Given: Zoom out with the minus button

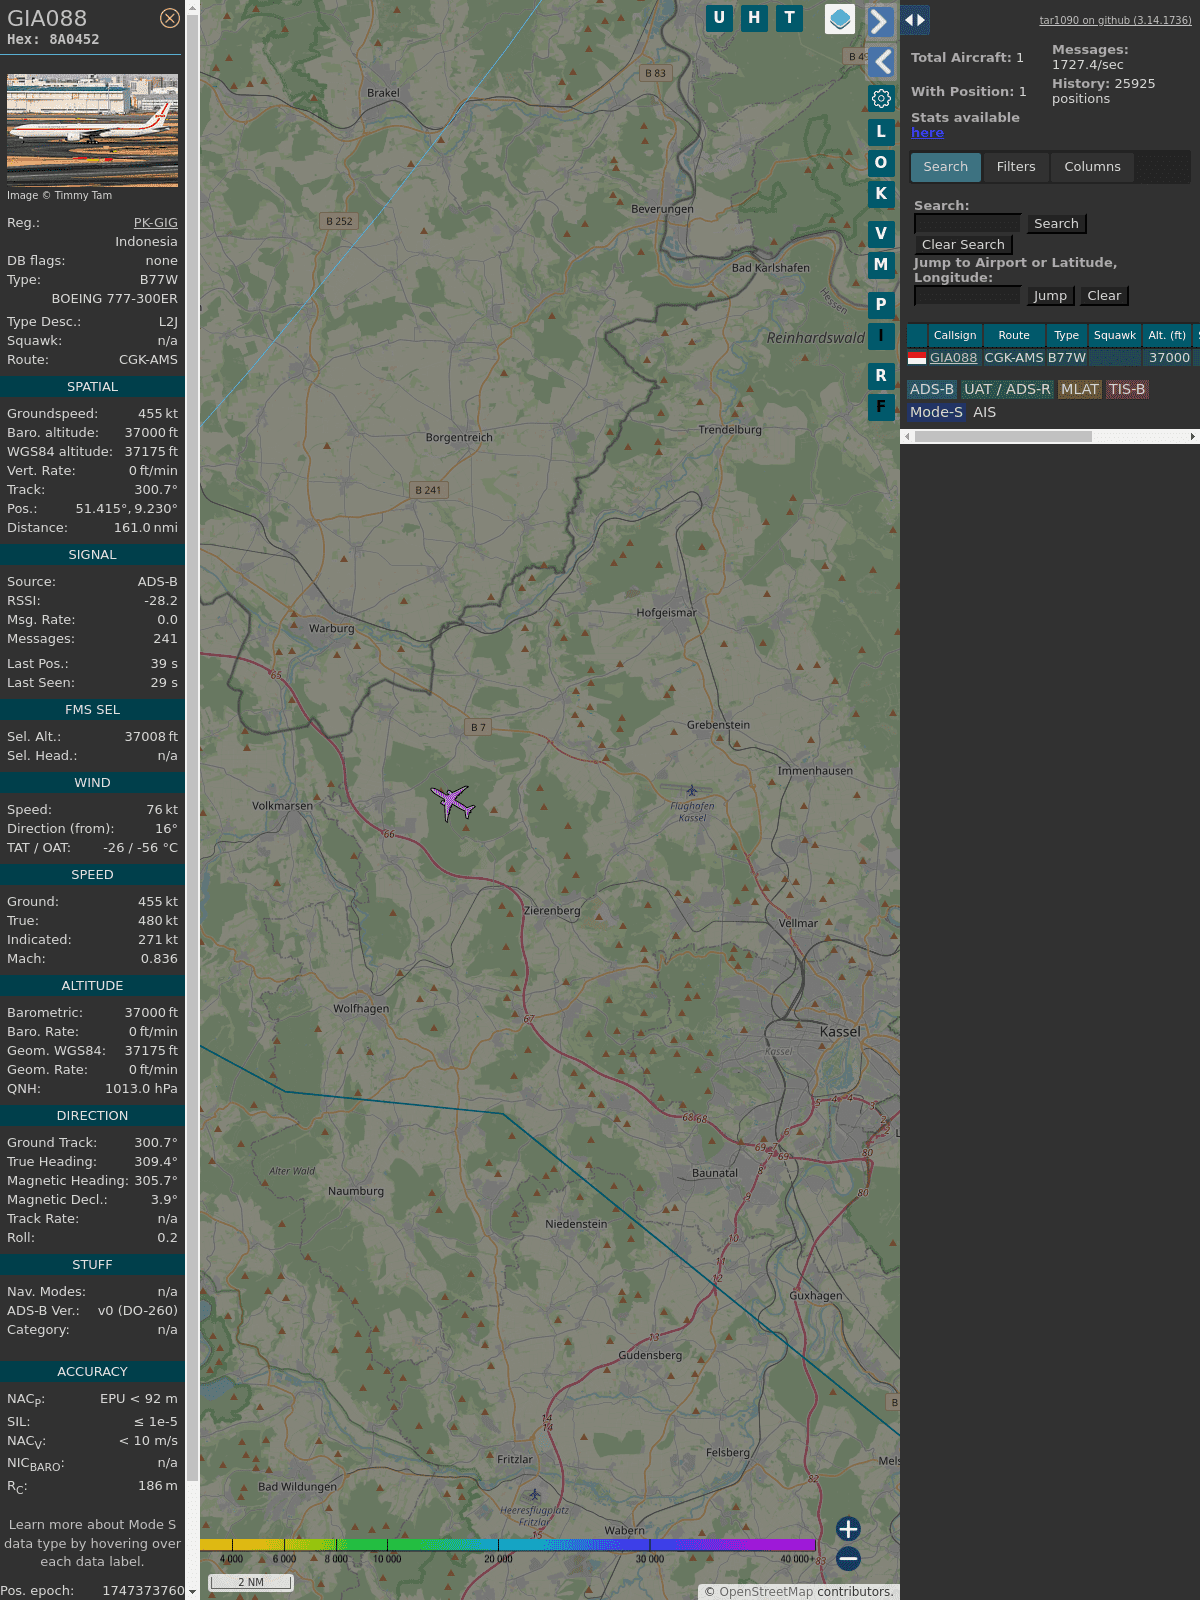Looking at the screenshot, I should (848, 1558).
